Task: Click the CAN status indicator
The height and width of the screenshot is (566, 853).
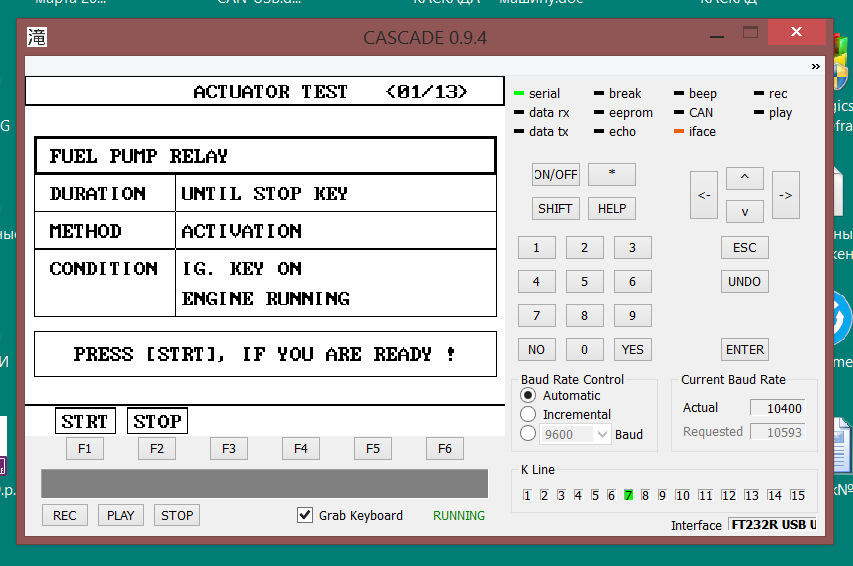Action: tap(679, 112)
